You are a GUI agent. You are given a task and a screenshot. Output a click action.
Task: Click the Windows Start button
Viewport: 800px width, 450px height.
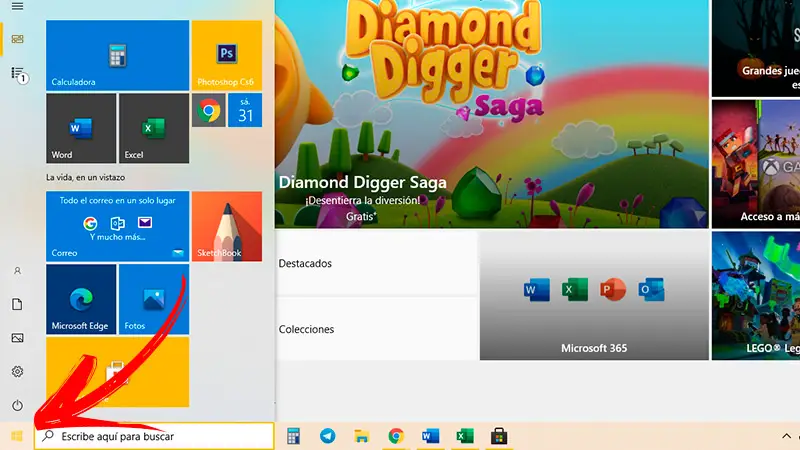tap(17, 436)
